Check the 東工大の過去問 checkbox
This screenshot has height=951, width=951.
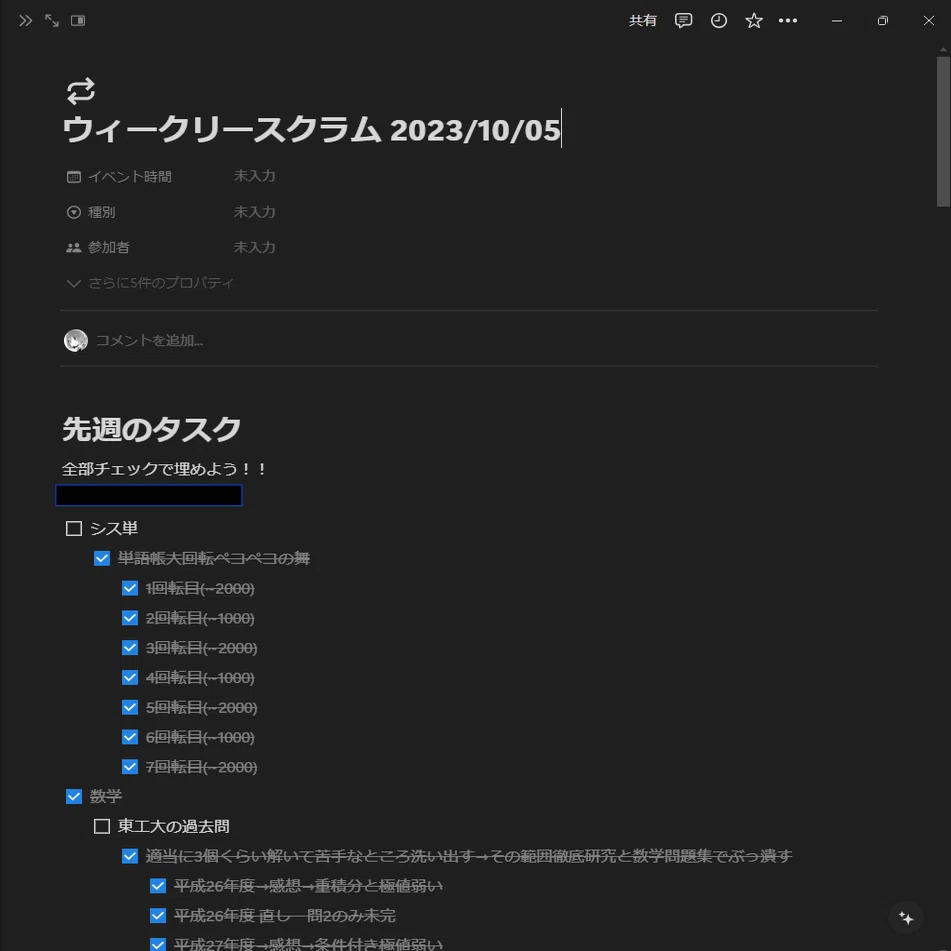tap(102, 826)
